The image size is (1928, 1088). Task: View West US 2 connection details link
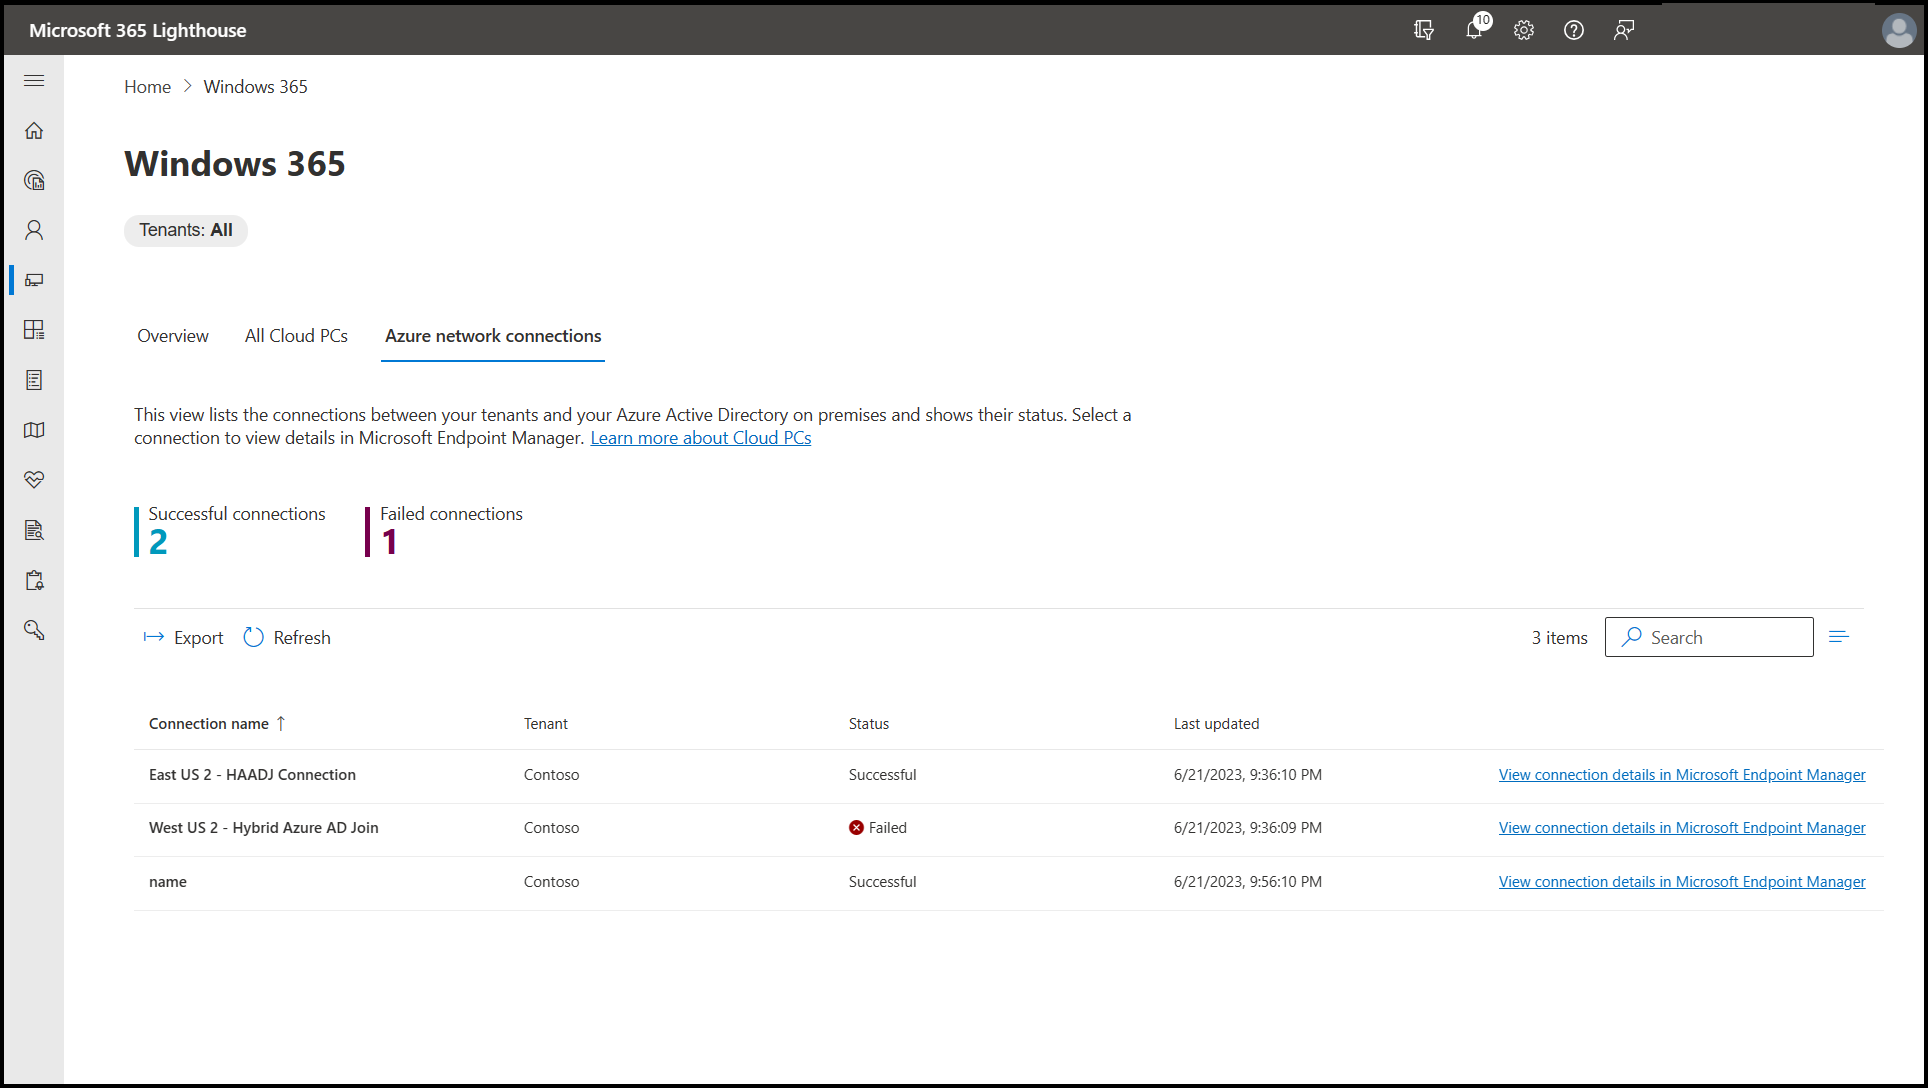coord(1682,828)
